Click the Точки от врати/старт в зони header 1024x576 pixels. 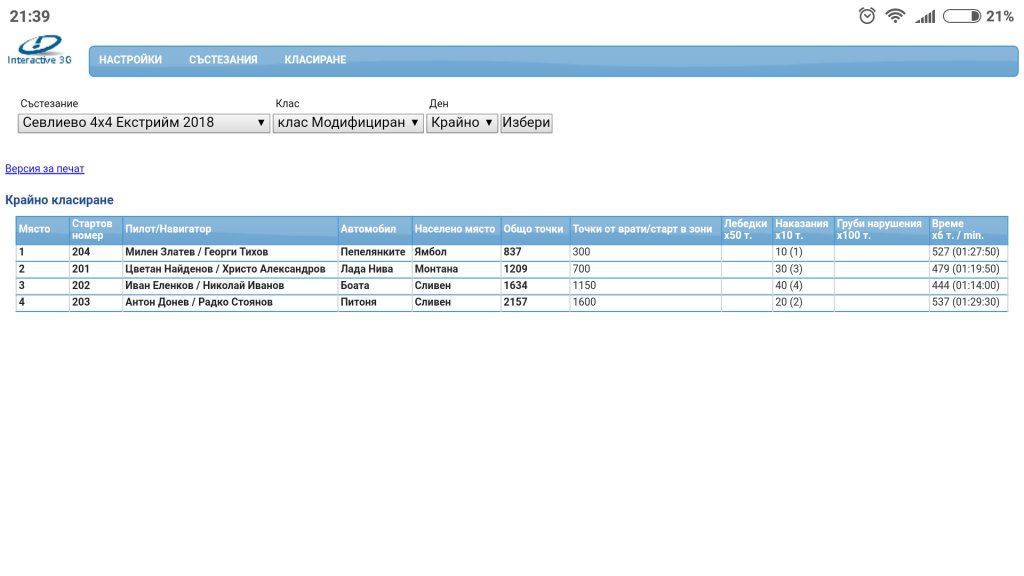645,229
